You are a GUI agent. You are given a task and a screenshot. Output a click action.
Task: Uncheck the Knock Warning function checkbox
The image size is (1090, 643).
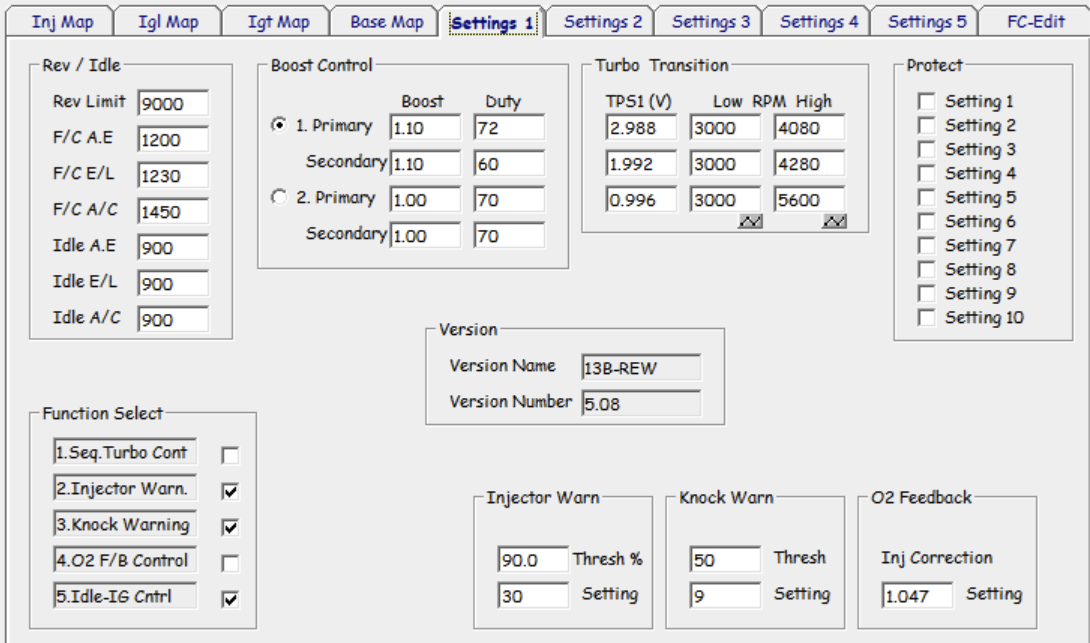tap(230, 527)
